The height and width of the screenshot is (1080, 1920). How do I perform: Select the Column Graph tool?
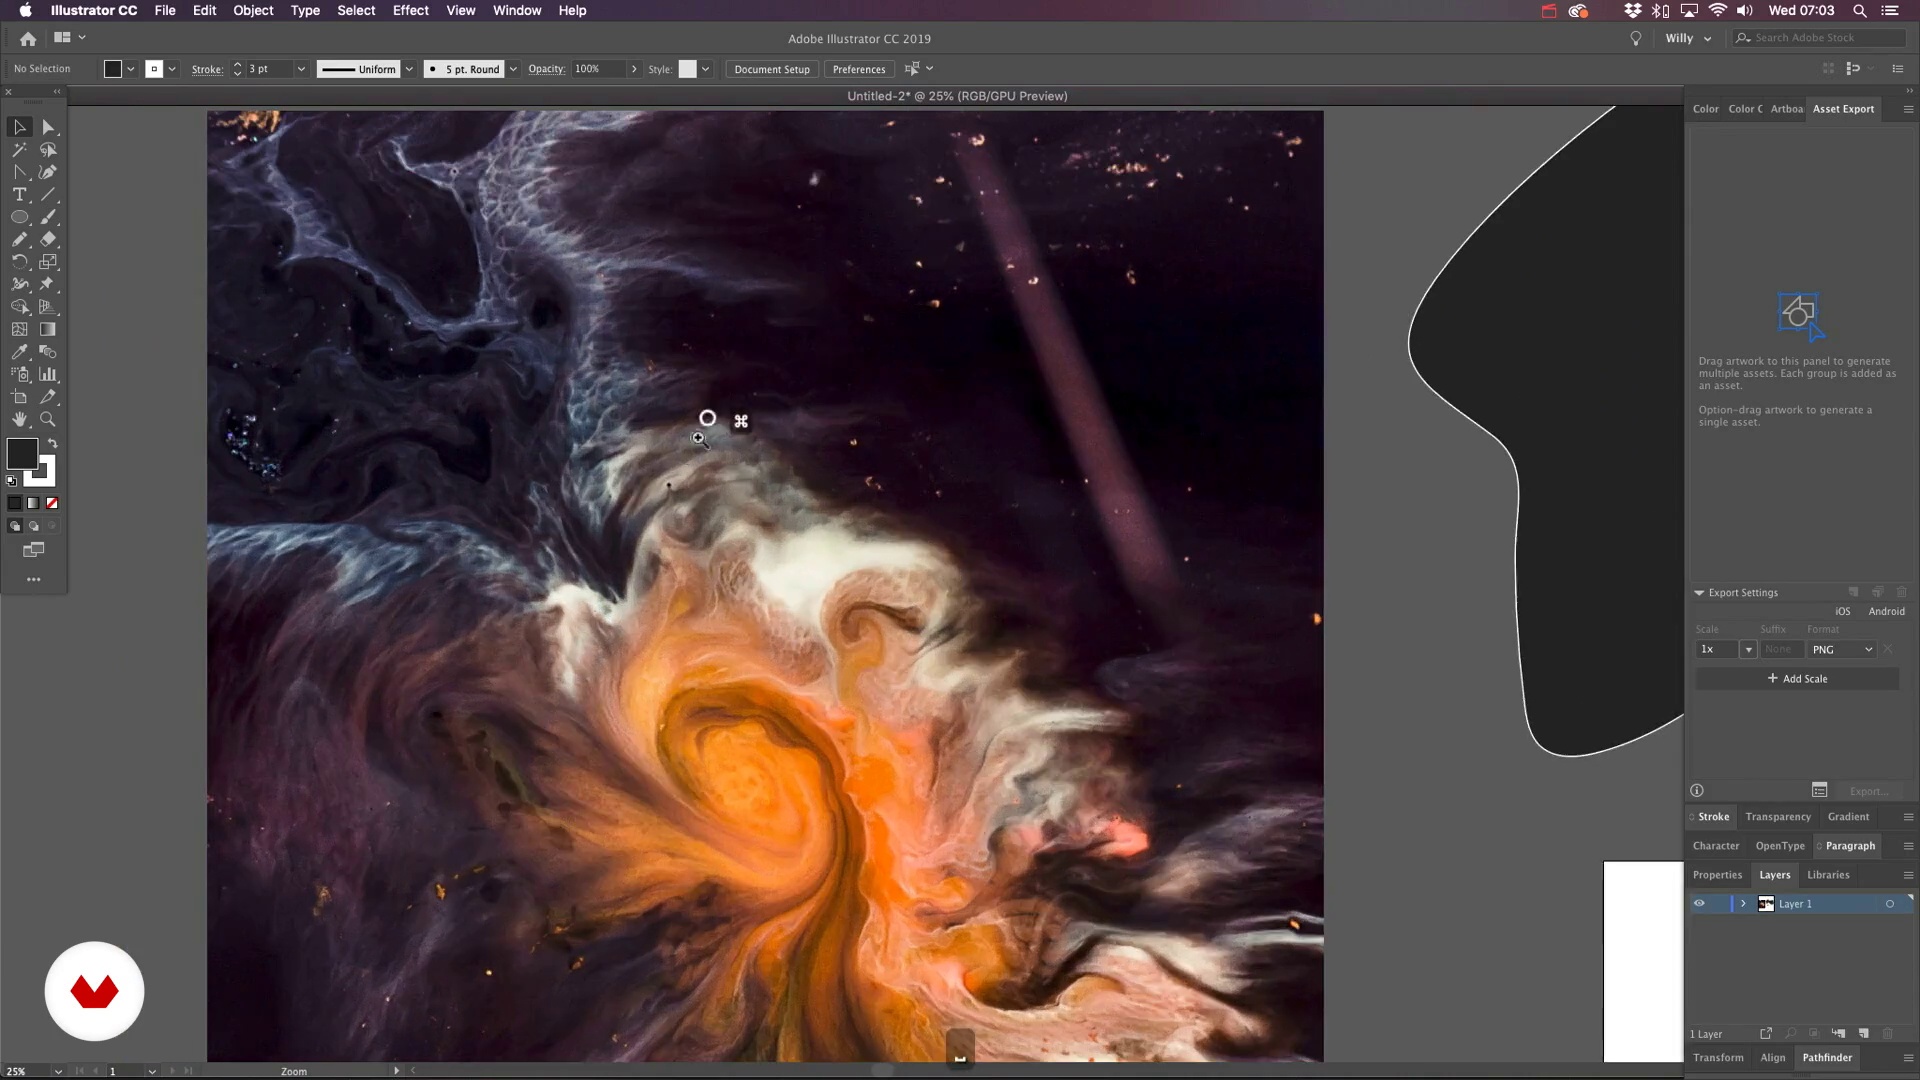[48, 374]
